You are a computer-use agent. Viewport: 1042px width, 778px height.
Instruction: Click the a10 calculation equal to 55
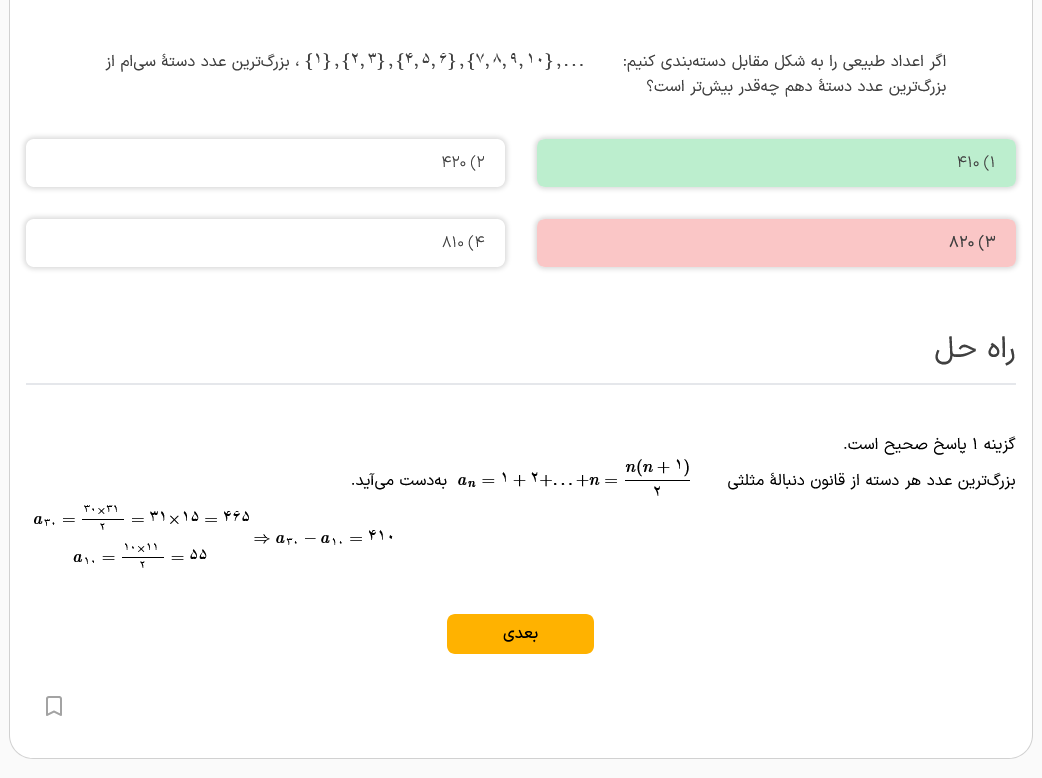tap(140, 556)
